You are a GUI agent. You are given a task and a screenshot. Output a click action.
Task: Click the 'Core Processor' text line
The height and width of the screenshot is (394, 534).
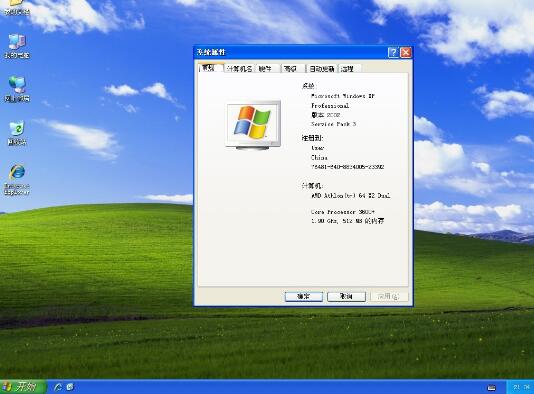(x=343, y=212)
